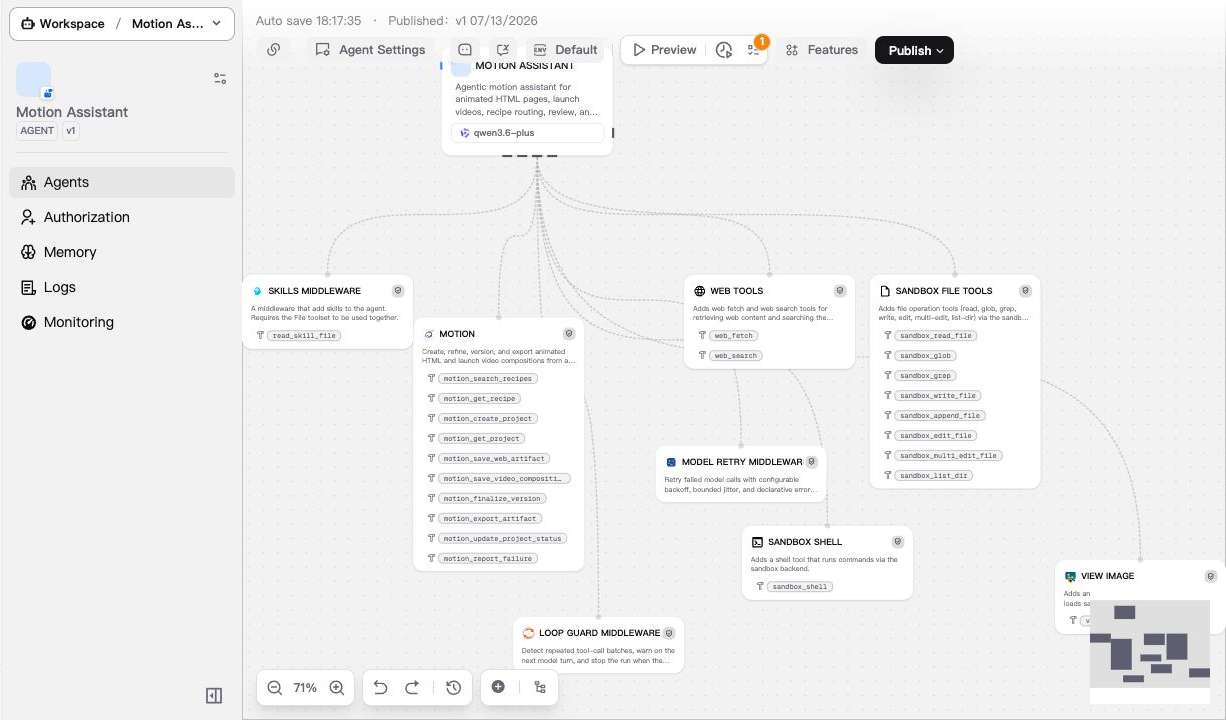
Task: Click the sliders settings icon near Motion Assistant
Action: click(x=220, y=79)
